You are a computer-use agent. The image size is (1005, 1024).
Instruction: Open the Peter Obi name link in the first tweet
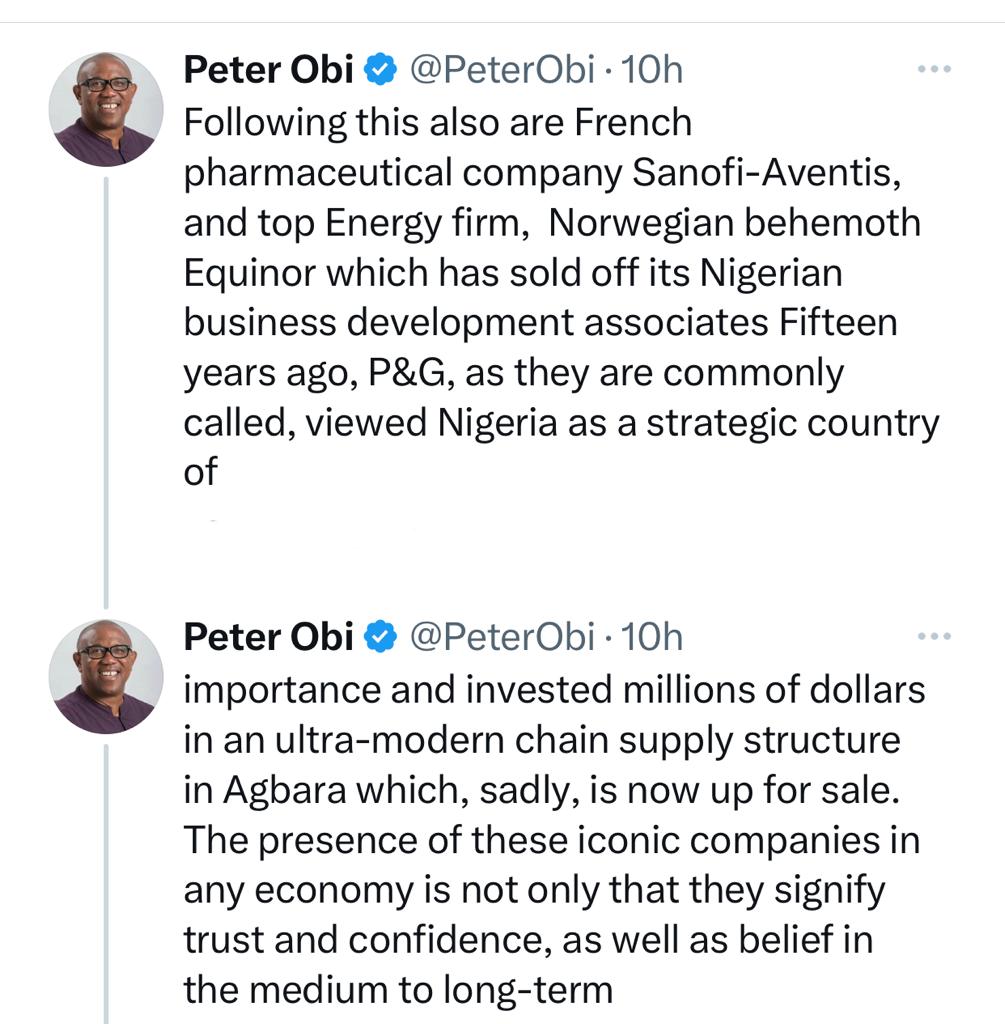[268, 70]
